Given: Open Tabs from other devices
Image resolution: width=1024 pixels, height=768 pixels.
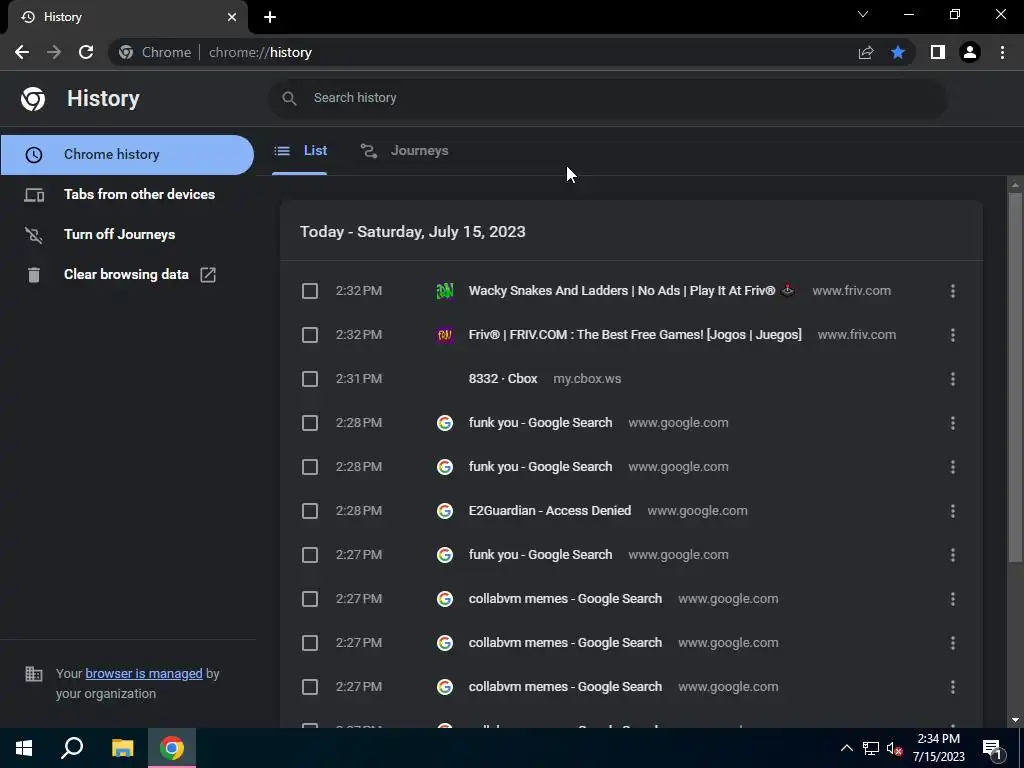Looking at the screenshot, I should click(139, 194).
